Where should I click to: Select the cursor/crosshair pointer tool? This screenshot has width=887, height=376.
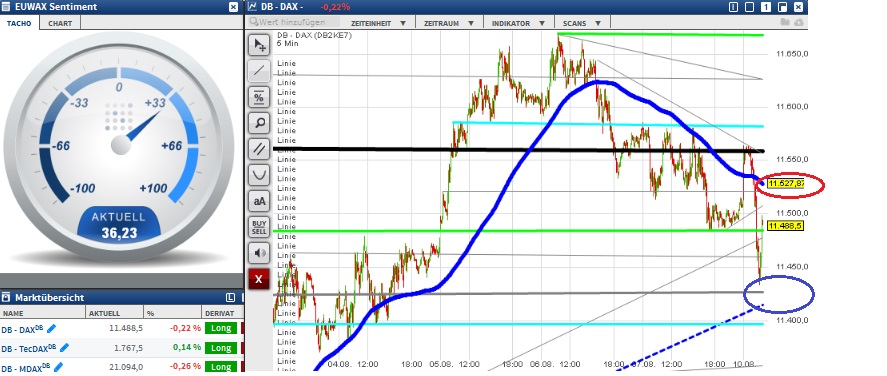click(260, 45)
